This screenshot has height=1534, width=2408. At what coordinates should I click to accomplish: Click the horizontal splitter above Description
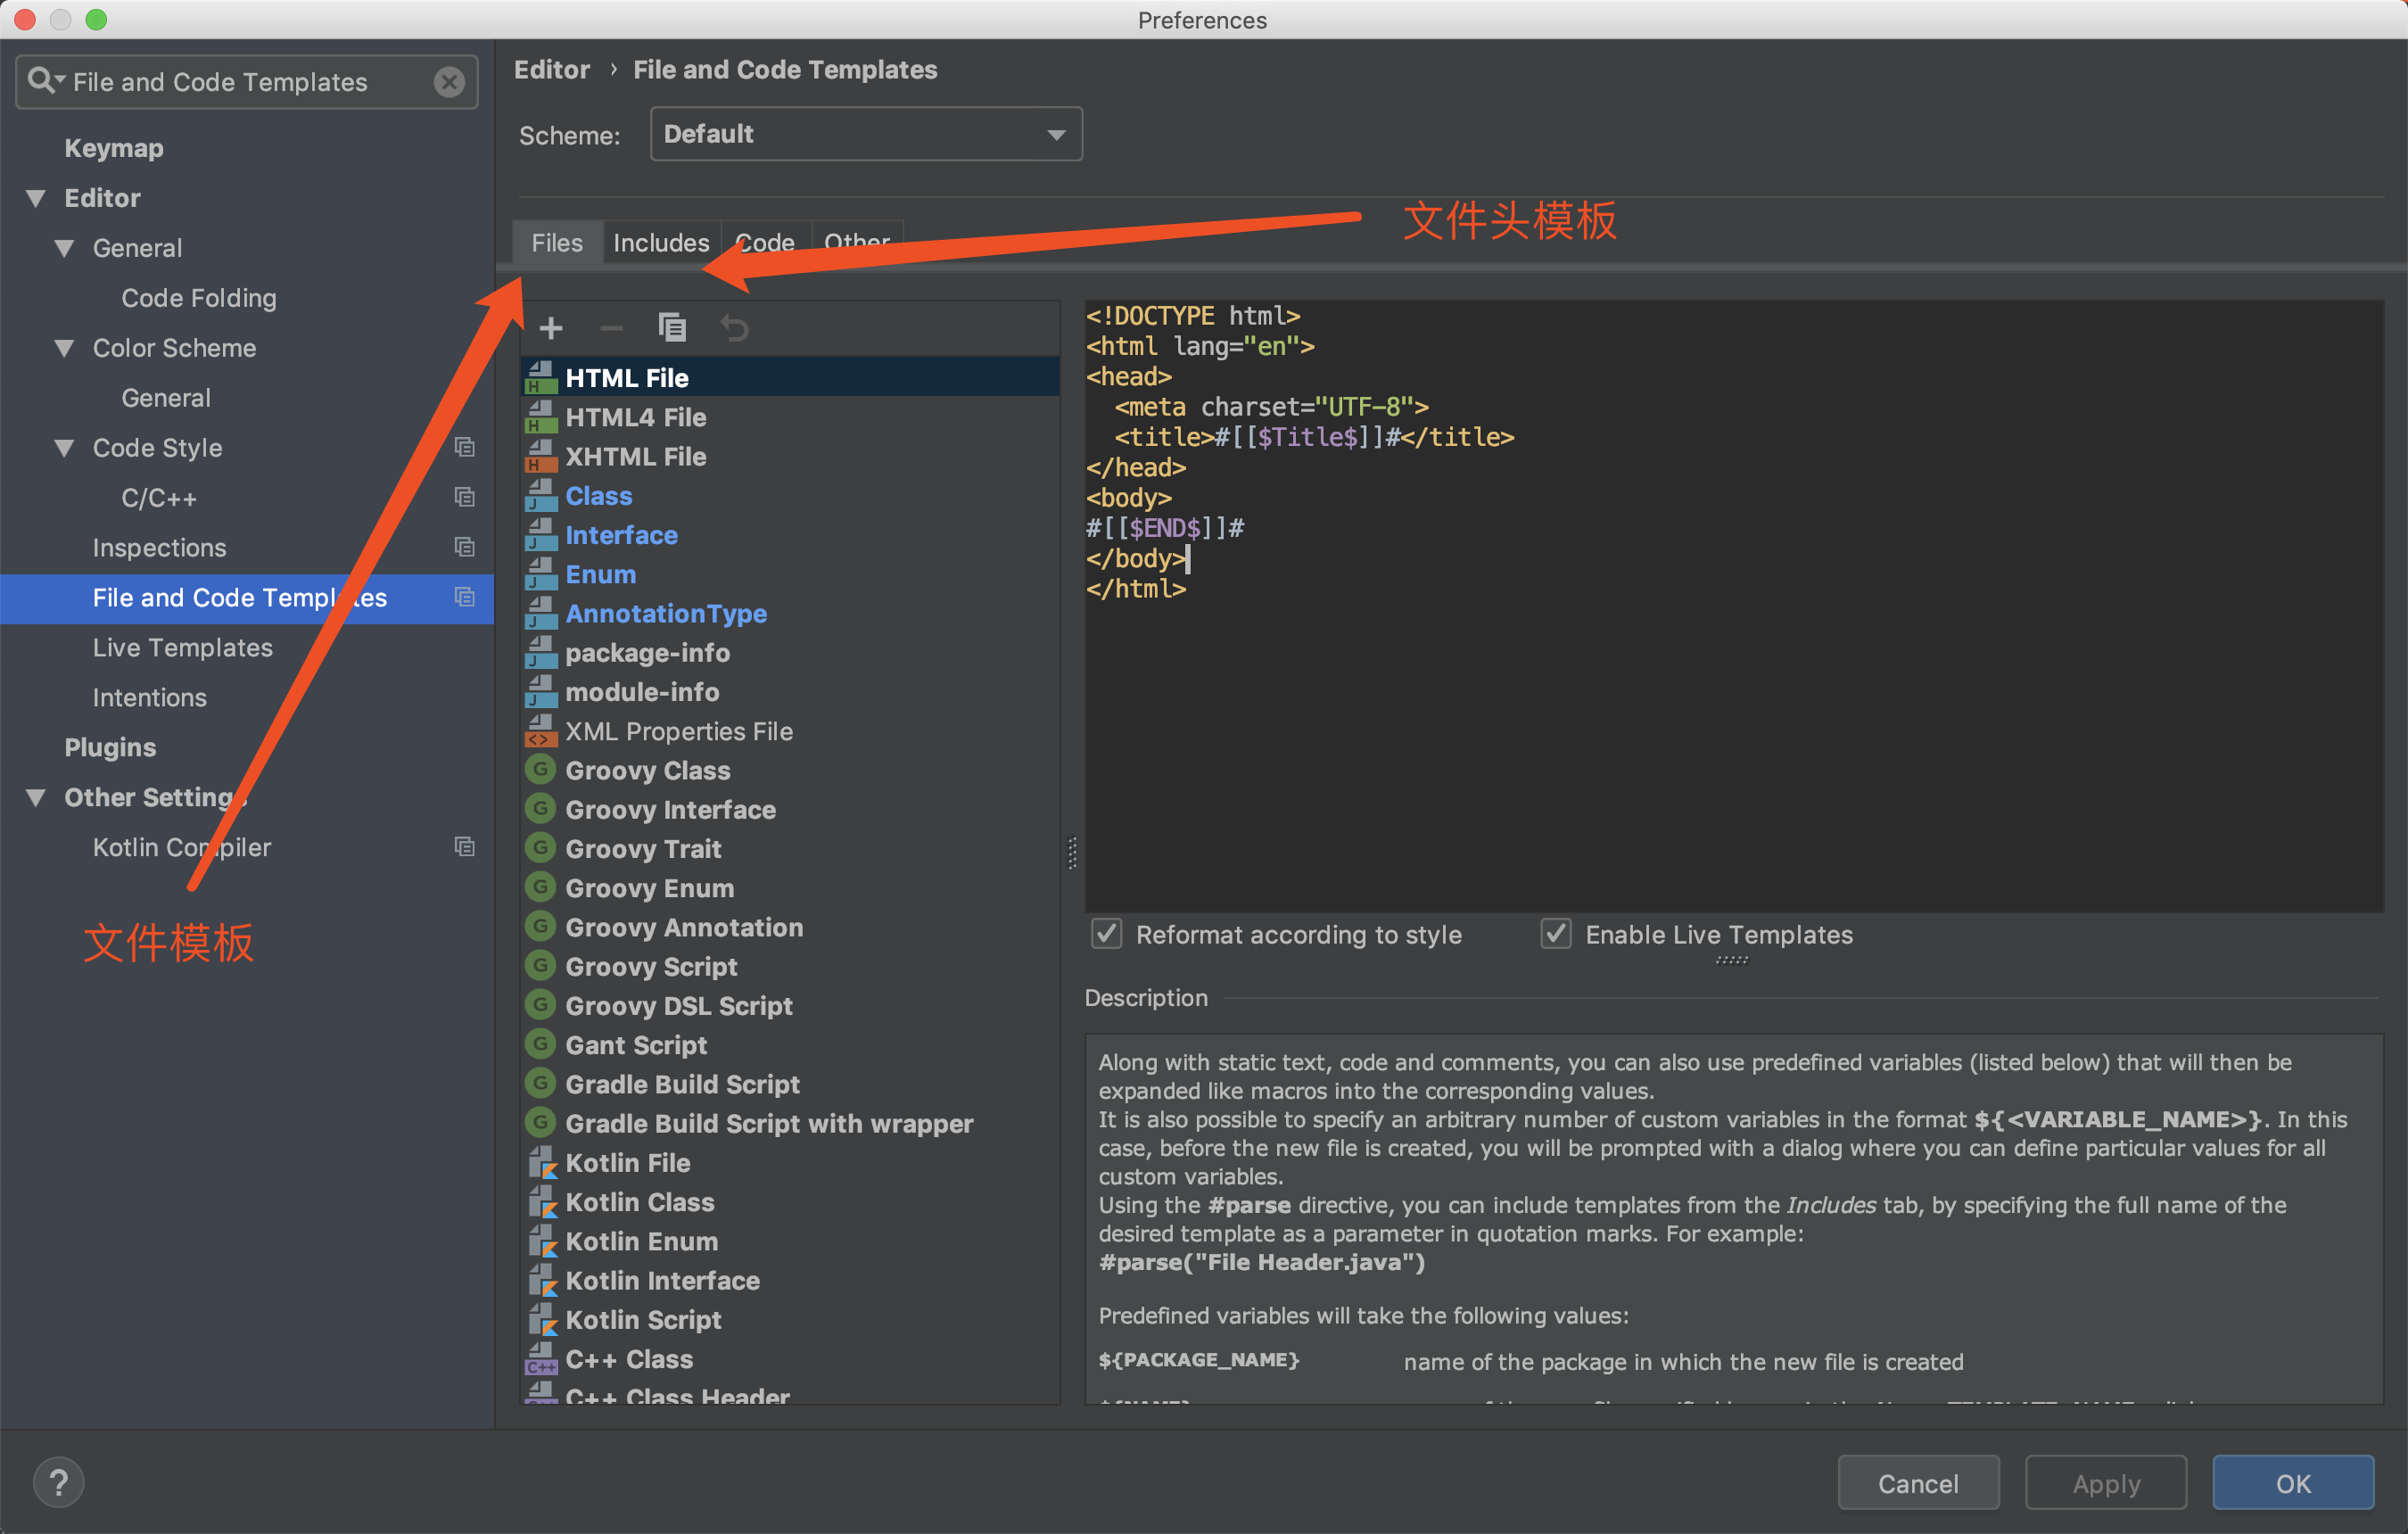(x=1732, y=960)
